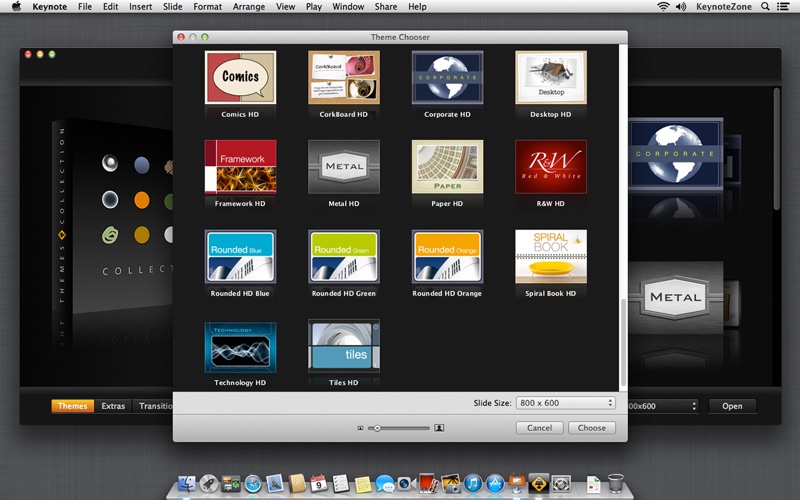Open the Slide menu
The height and width of the screenshot is (500, 800).
(172, 7)
